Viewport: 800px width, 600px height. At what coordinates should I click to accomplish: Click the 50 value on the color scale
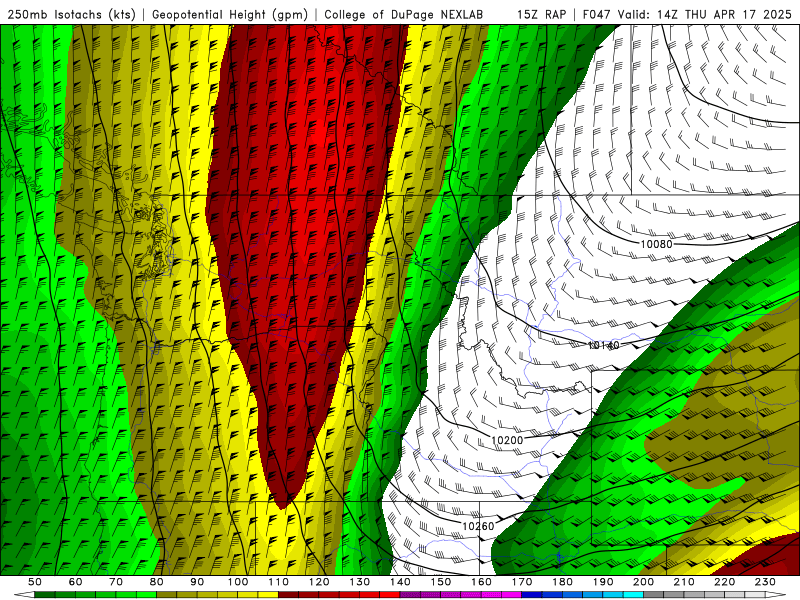point(35,582)
